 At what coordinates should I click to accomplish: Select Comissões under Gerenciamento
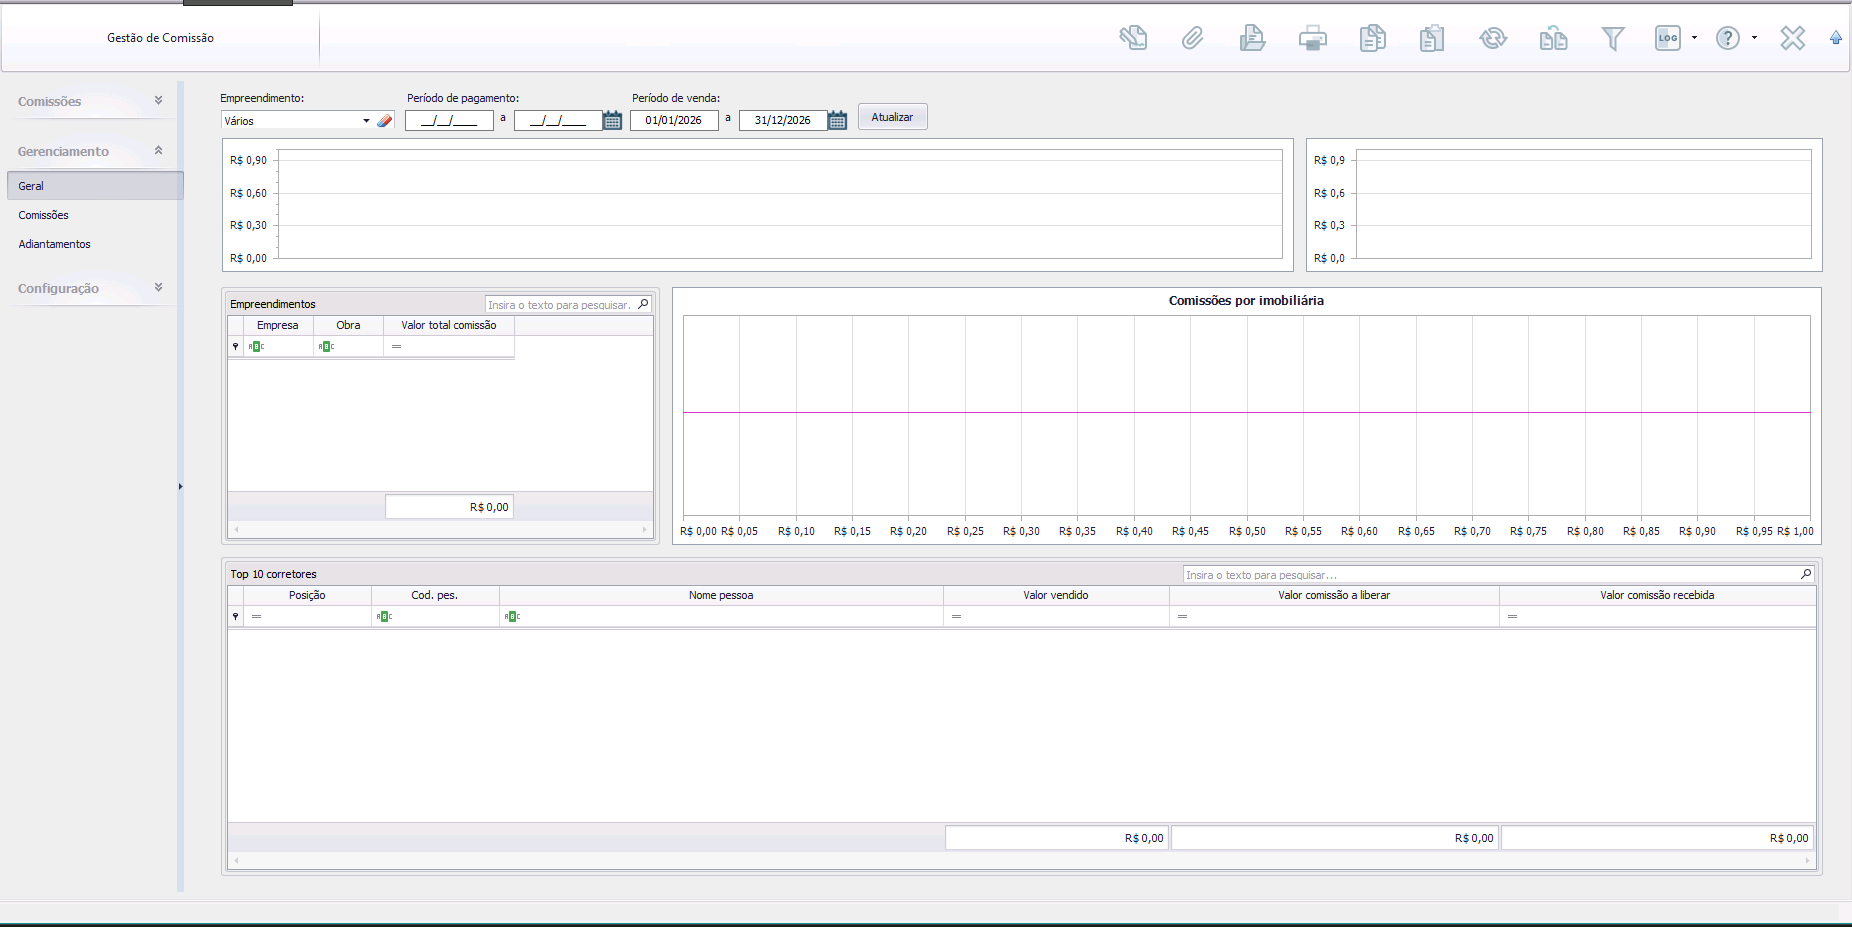44,215
